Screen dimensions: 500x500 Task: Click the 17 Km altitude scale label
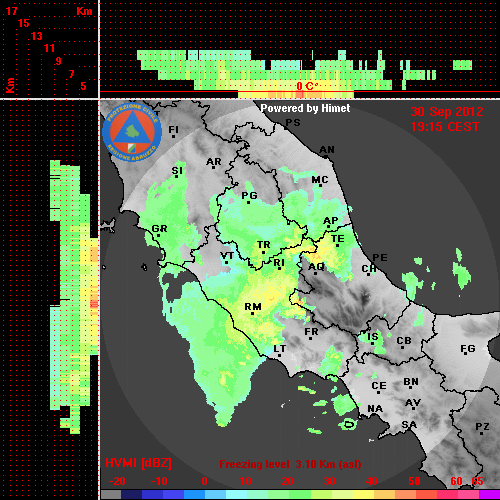11,11
